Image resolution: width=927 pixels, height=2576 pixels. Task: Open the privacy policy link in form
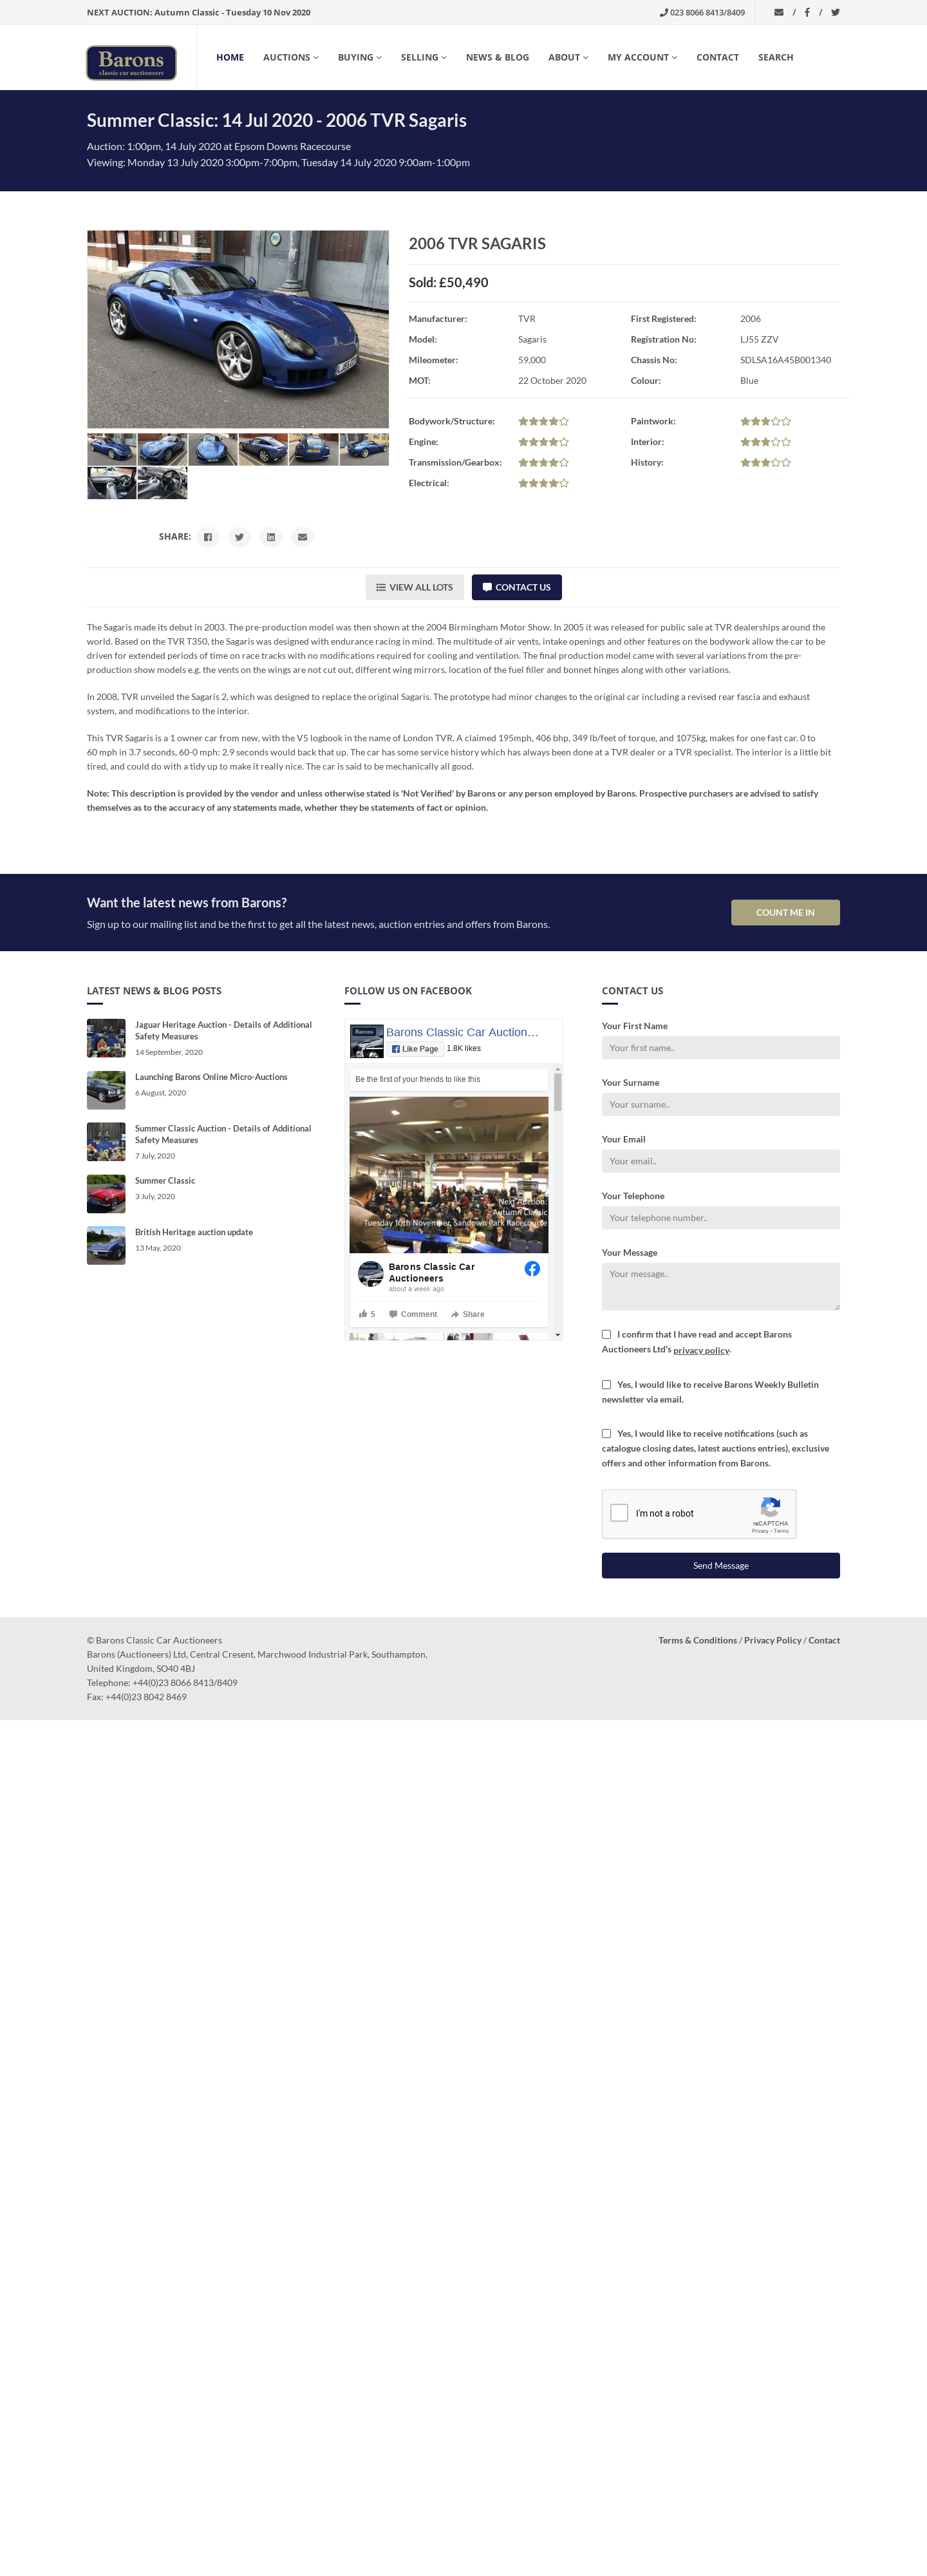[x=701, y=1350]
